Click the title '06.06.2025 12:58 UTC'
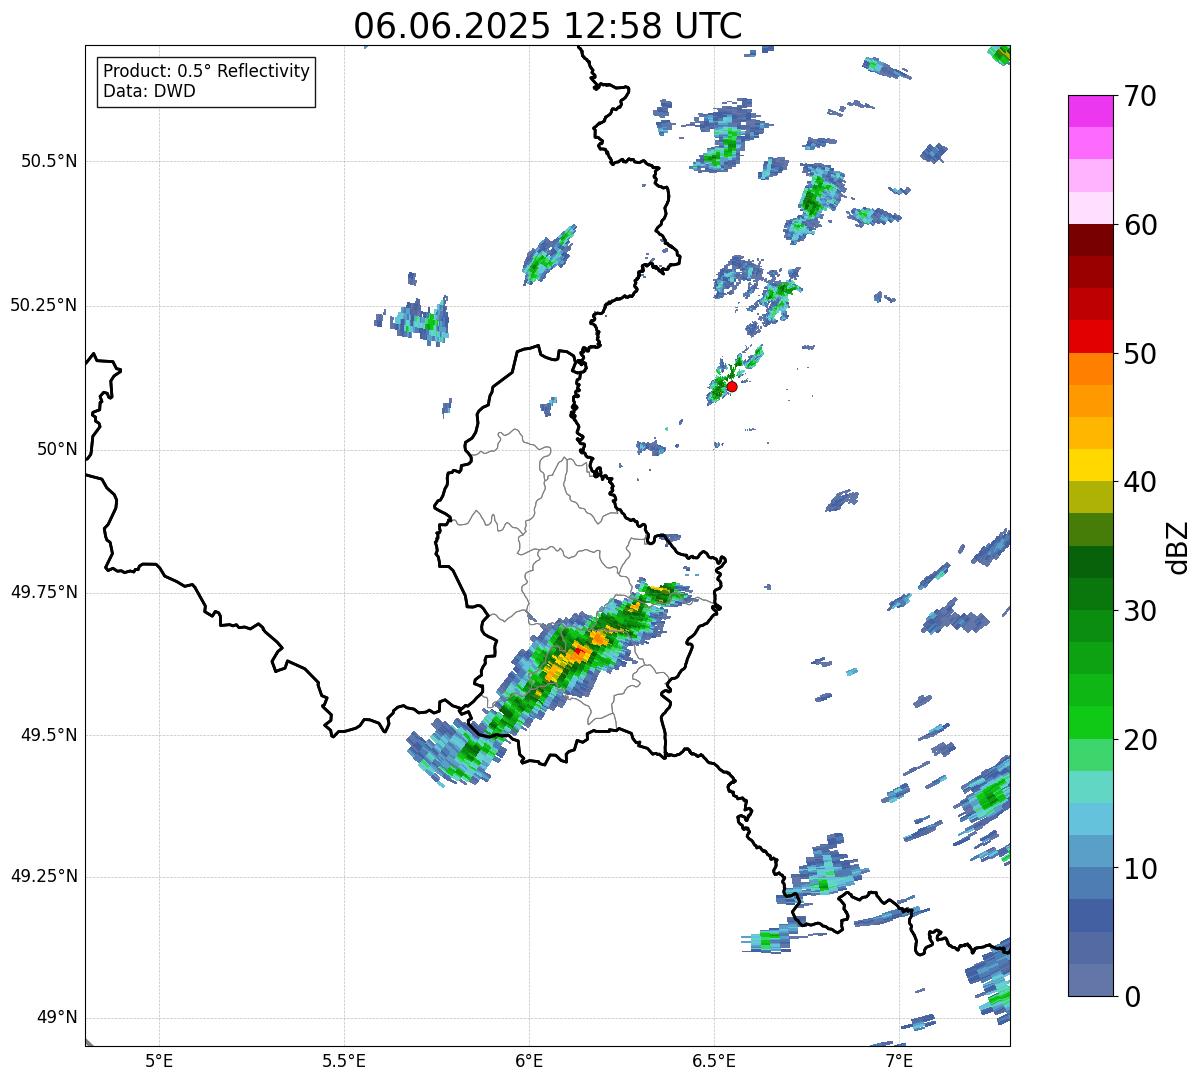The height and width of the screenshot is (1081, 1202). [x=548, y=26]
